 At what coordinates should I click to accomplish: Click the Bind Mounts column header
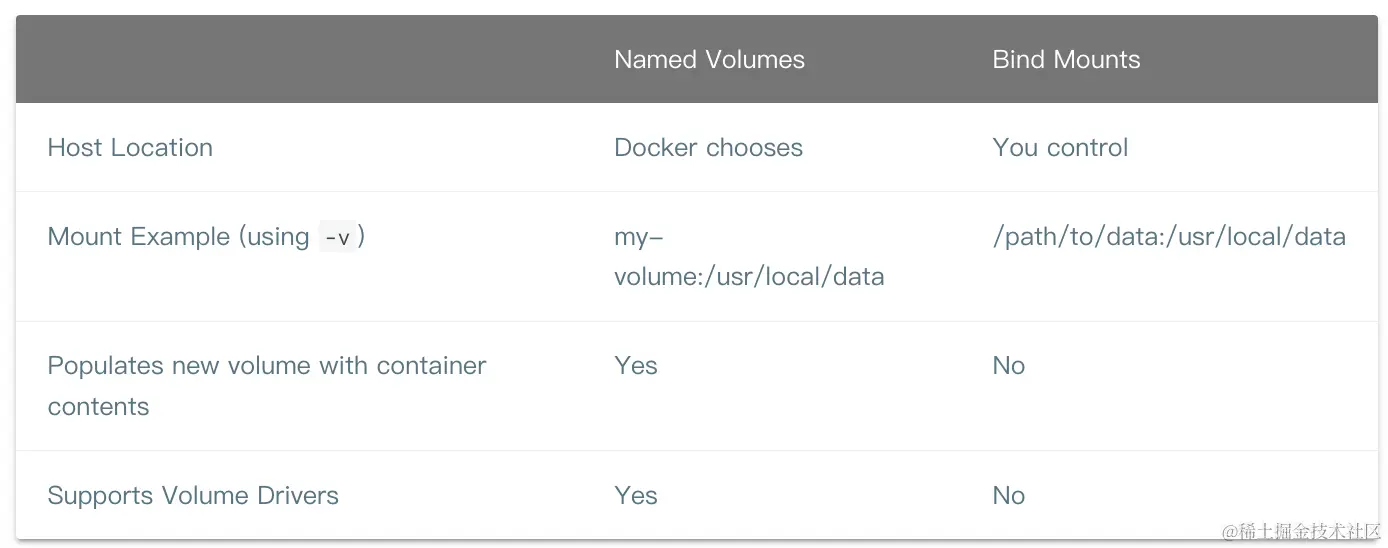(1066, 60)
